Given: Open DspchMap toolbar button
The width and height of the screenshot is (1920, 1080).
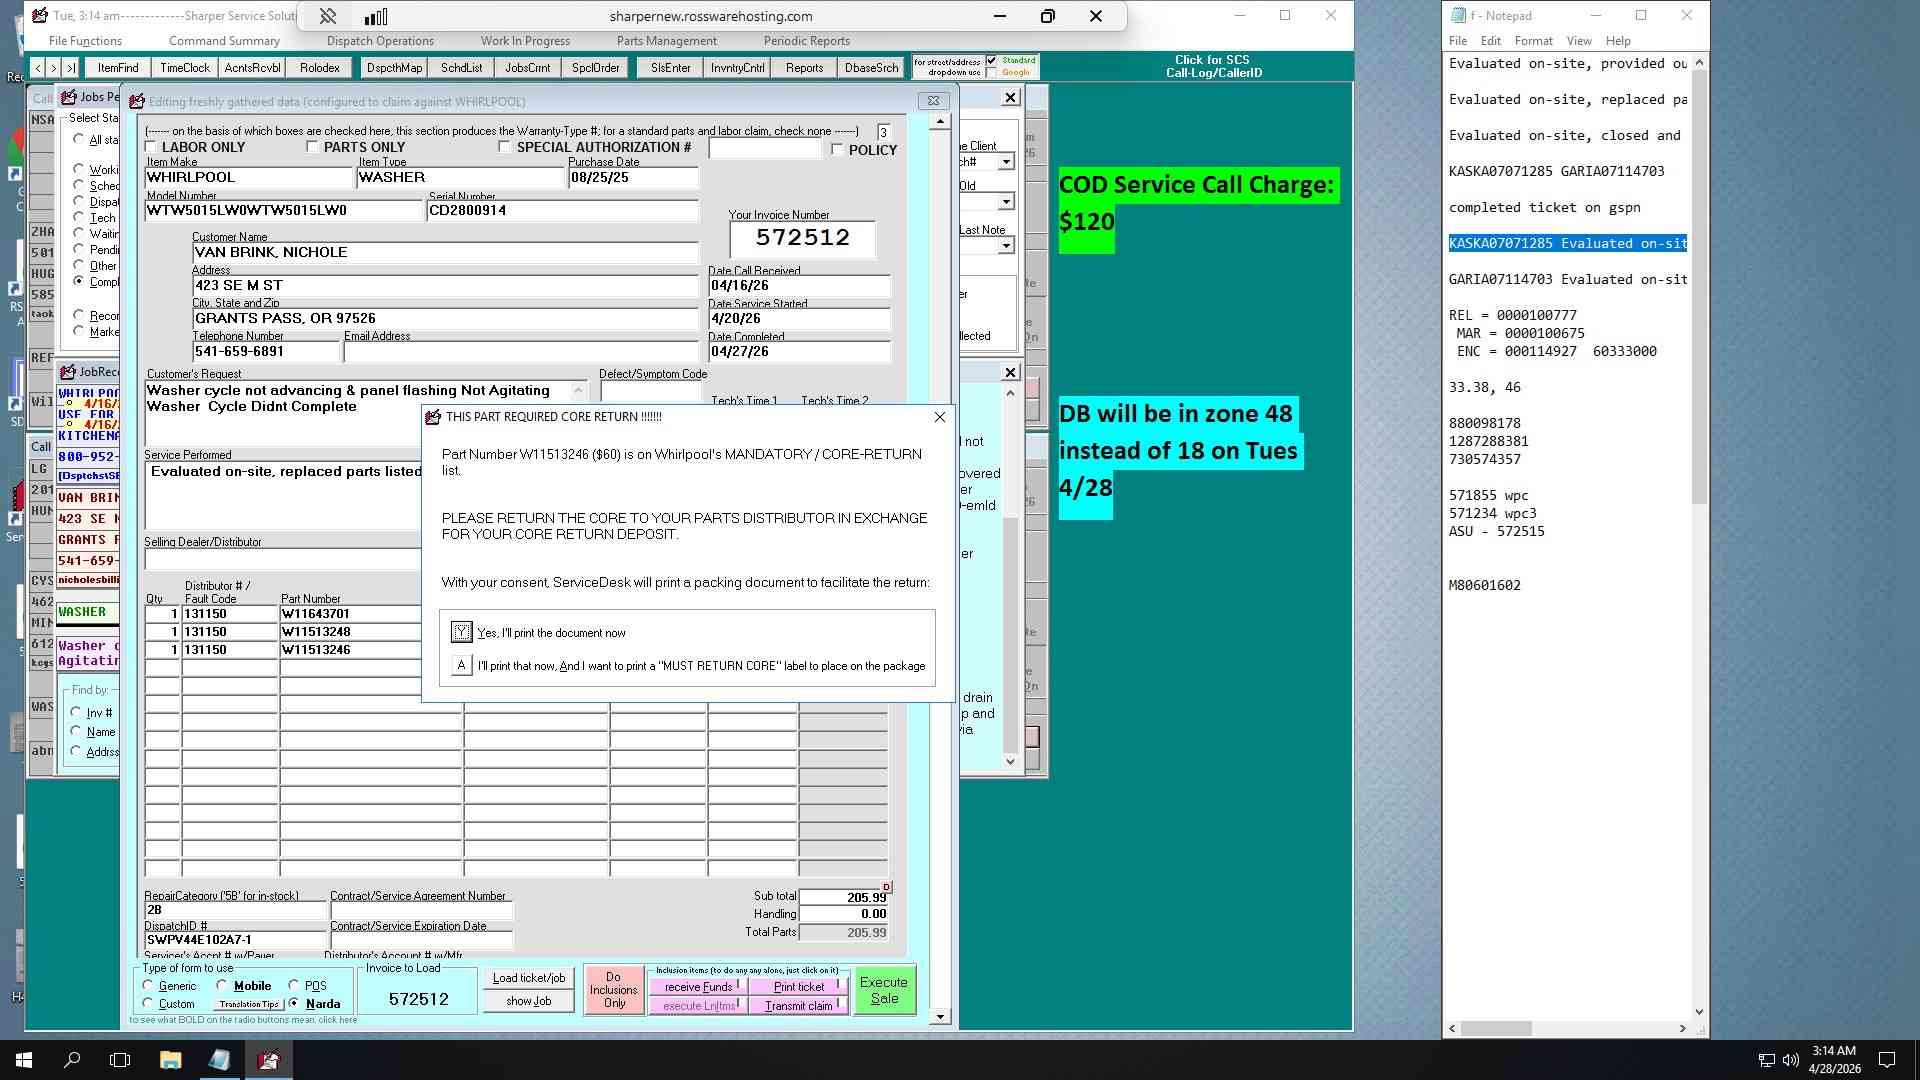Looking at the screenshot, I should point(394,68).
